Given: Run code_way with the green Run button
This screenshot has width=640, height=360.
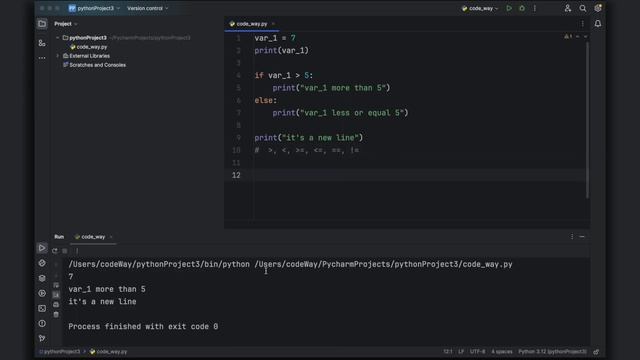Looking at the screenshot, I should click(509, 8).
